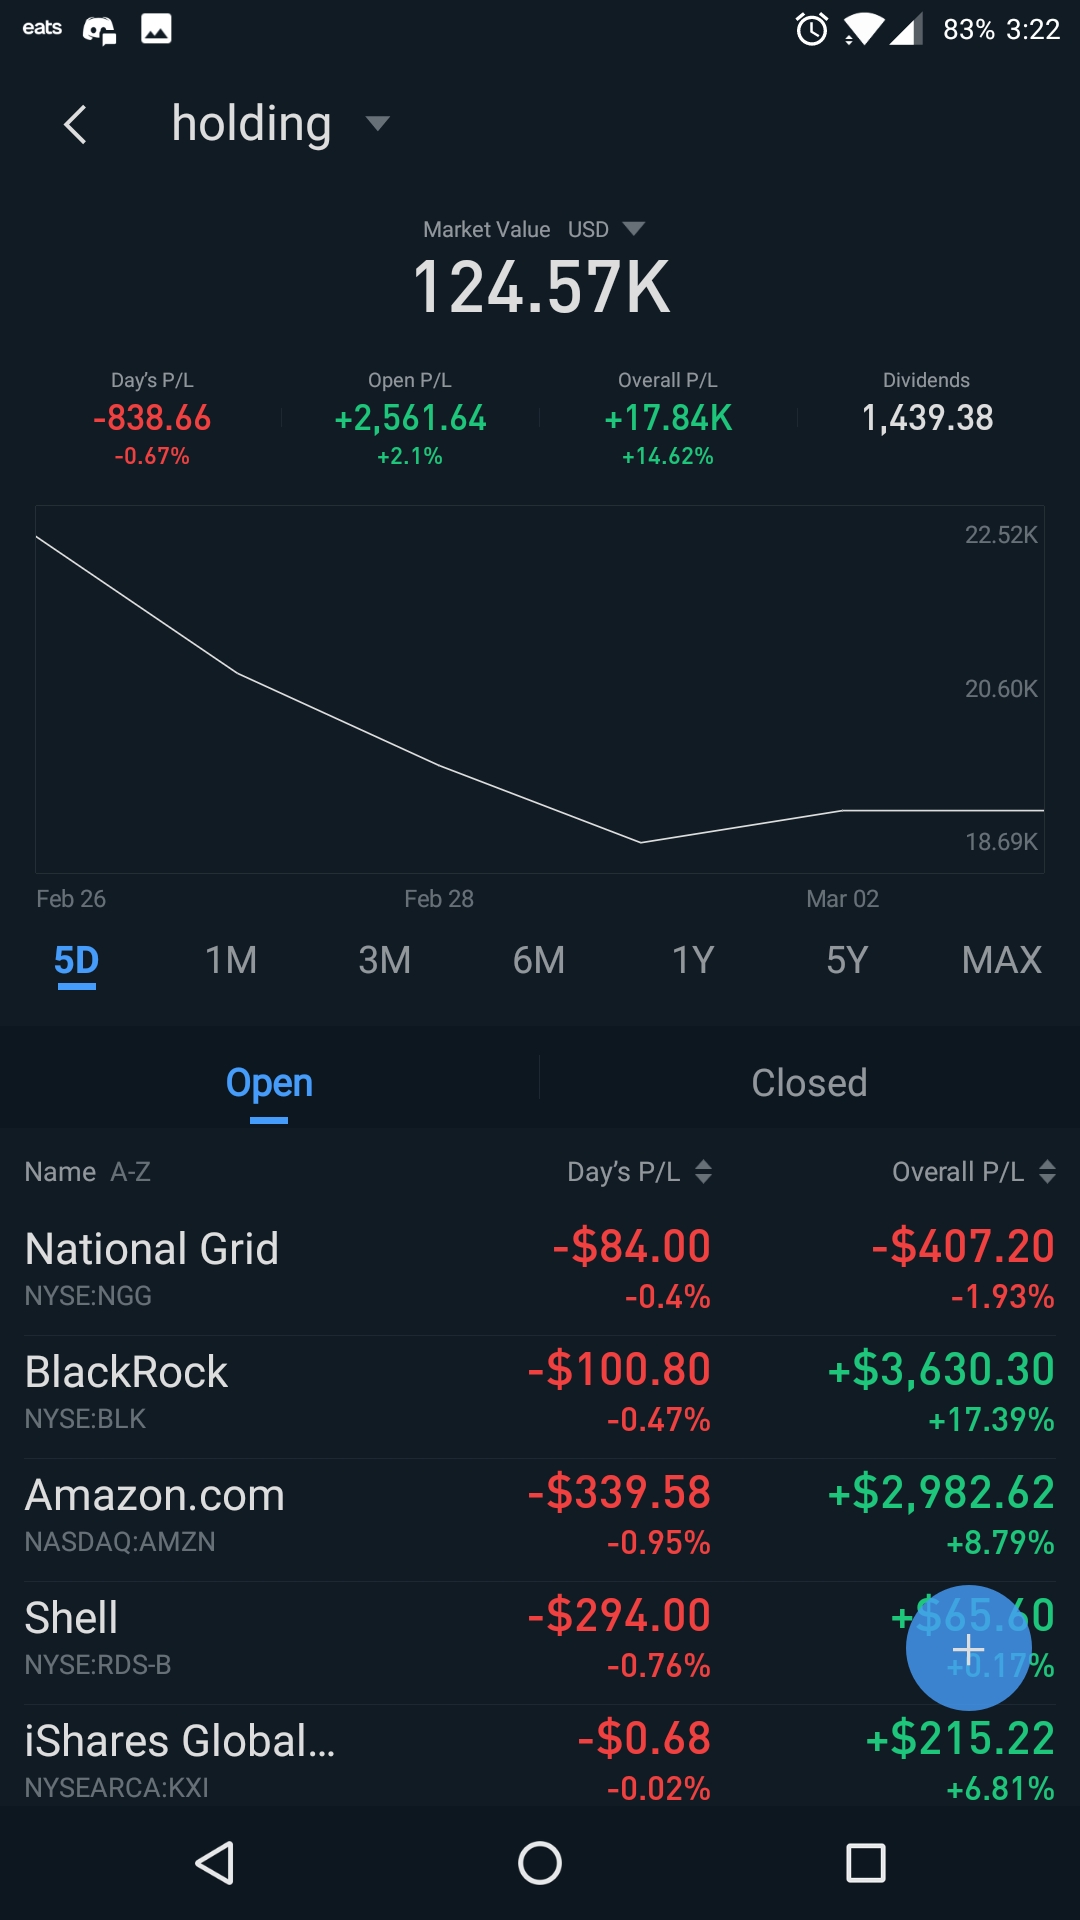
Task: View the National Grid position
Action: click(x=300, y=1270)
